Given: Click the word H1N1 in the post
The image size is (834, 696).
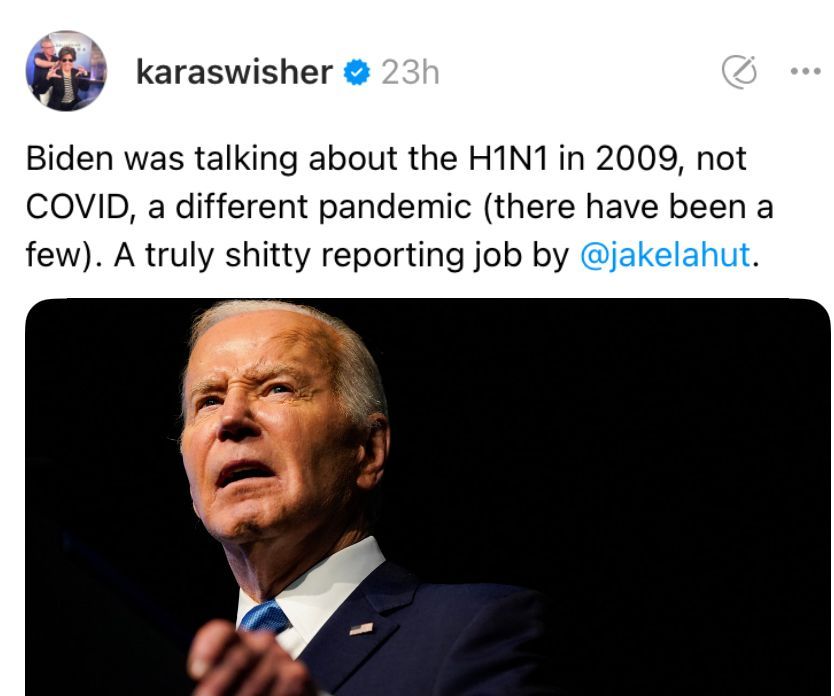Looking at the screenshot, I should [x=507, y=158].
